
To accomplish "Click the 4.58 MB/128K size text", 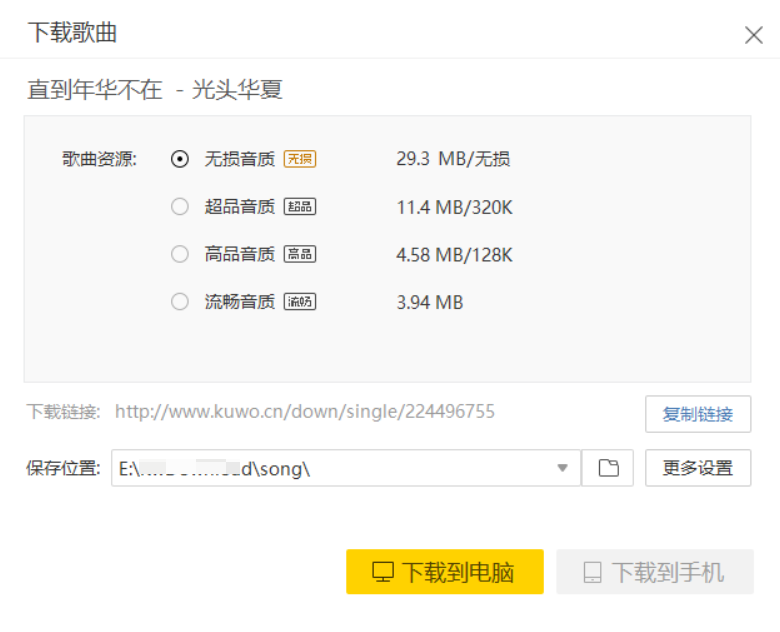I will [454, 255].
